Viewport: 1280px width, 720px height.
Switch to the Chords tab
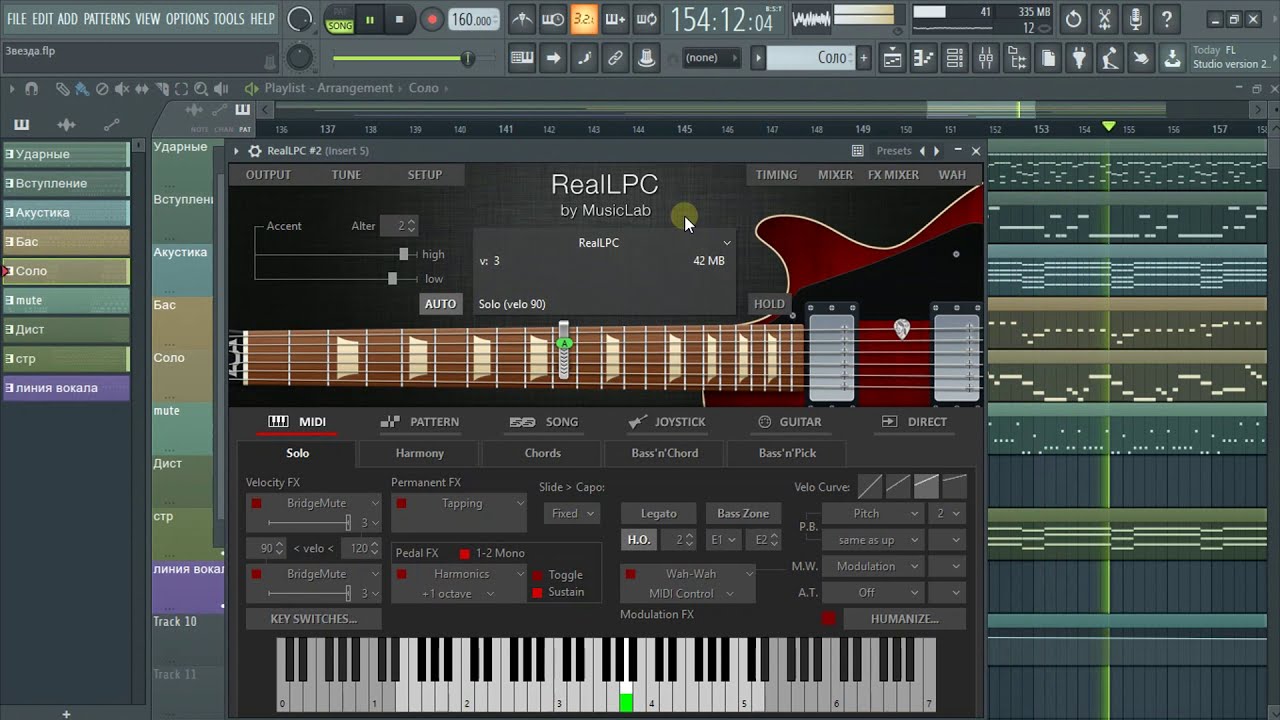543,453
